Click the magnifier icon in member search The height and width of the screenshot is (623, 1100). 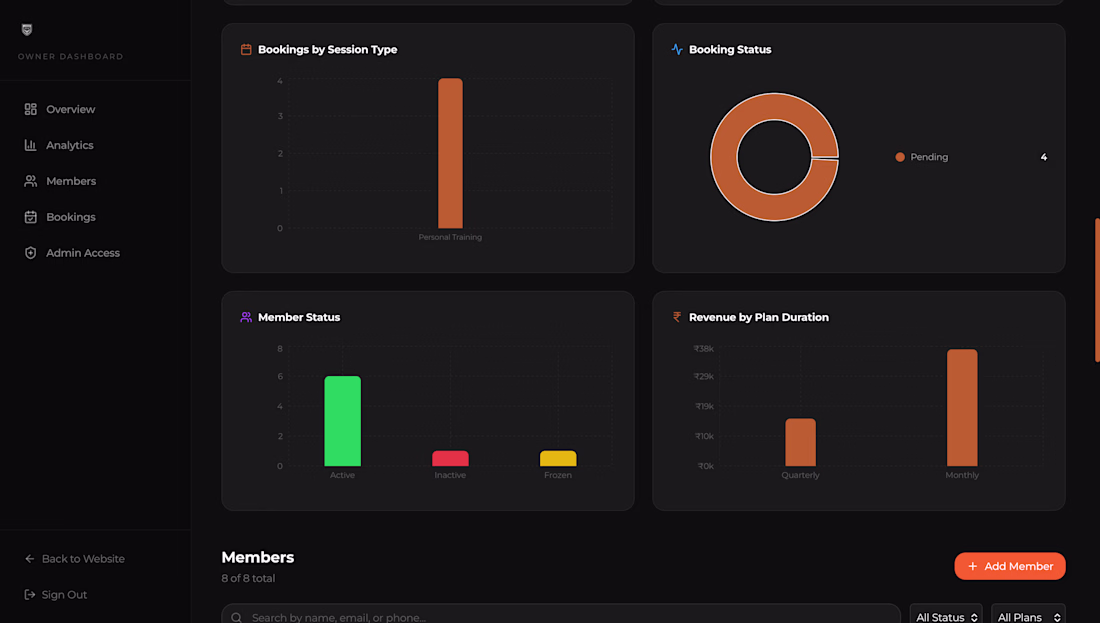click(236, 617)
